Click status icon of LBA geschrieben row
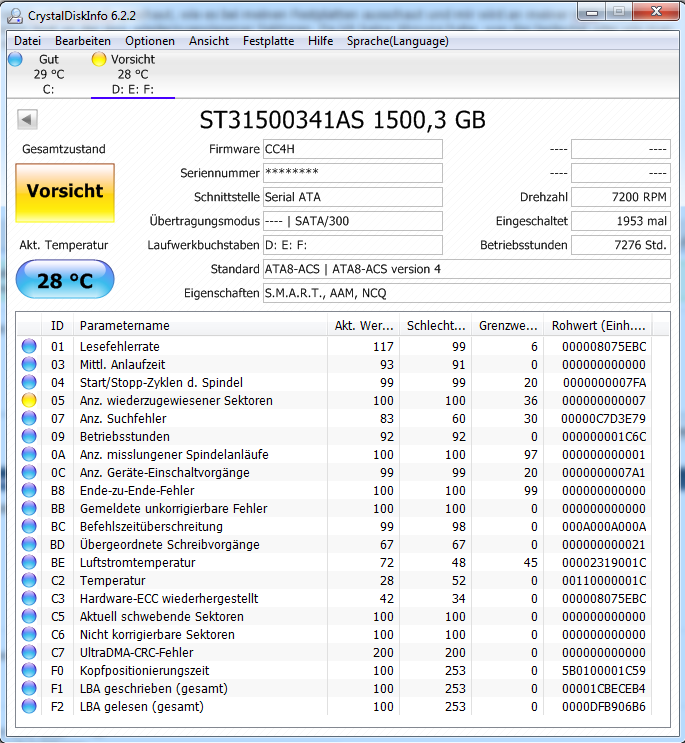Viewport: 685px width, 743px height. tap(29, 689)
